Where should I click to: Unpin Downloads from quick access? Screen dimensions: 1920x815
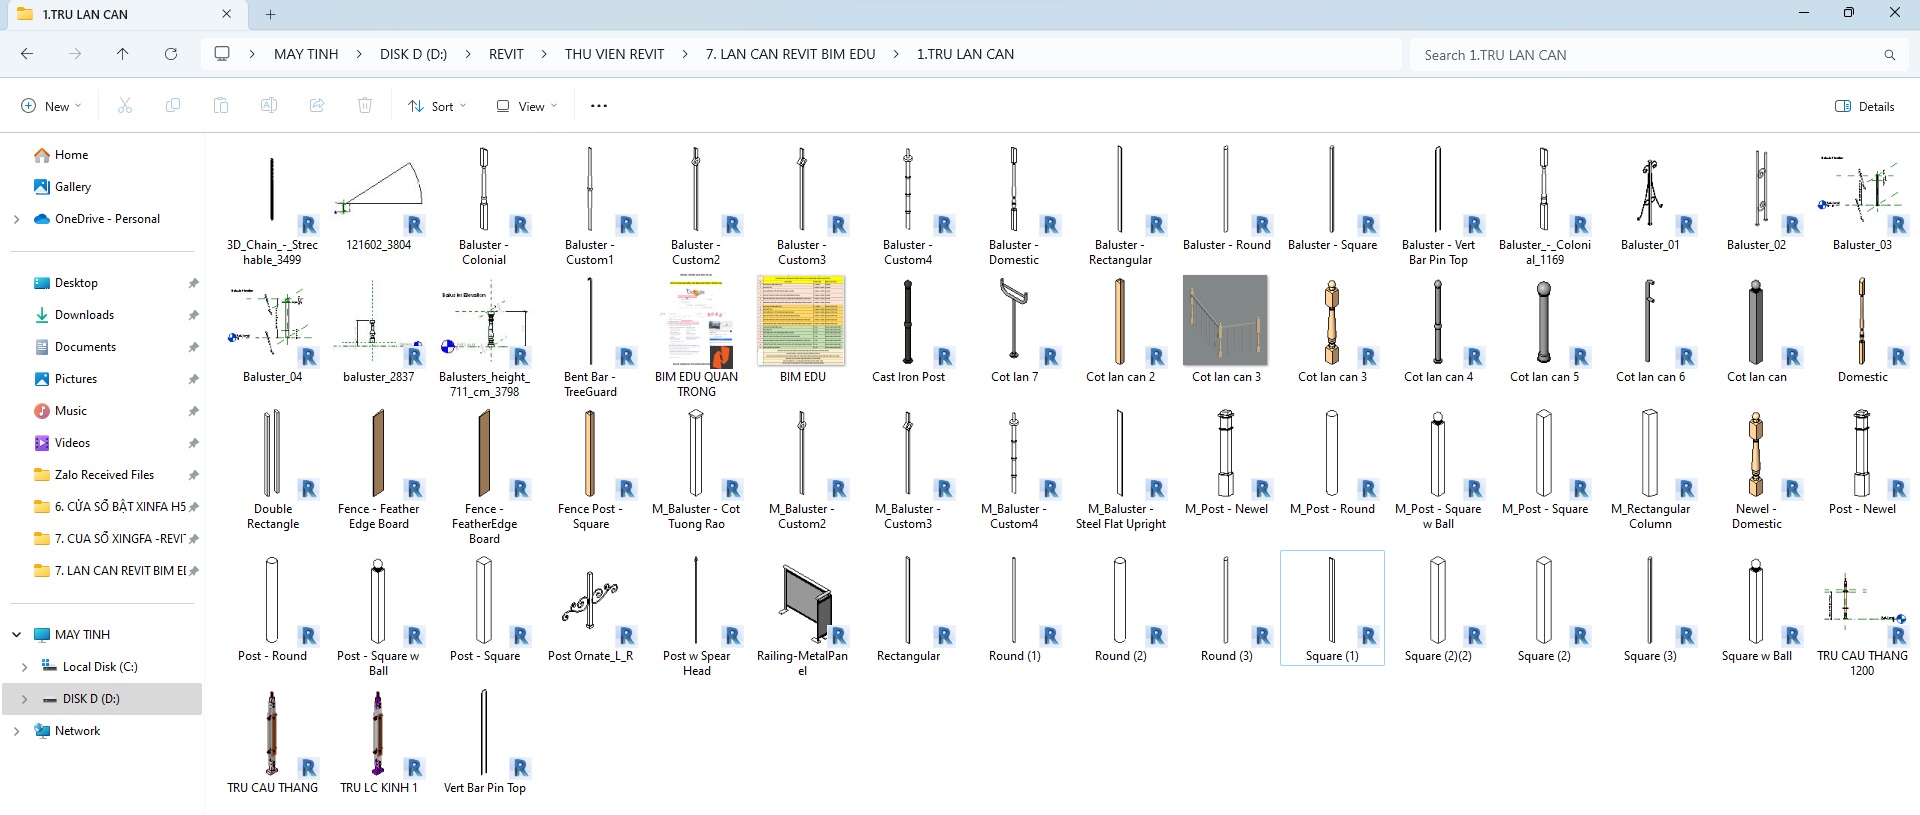click(193, 315)
